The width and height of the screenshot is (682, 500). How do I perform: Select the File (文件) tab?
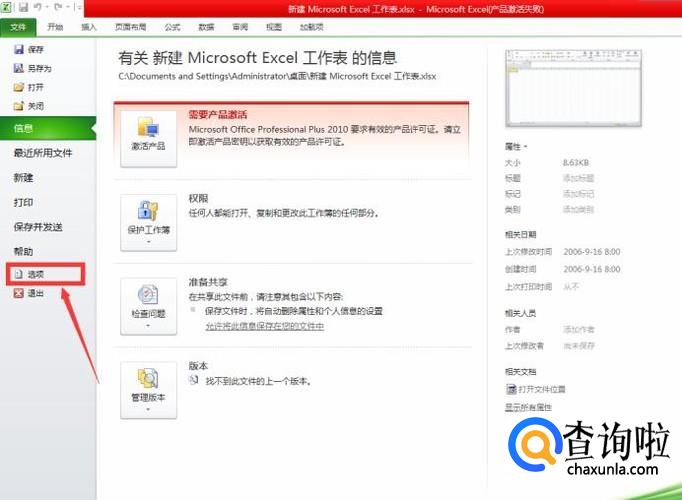coord(18,27)
